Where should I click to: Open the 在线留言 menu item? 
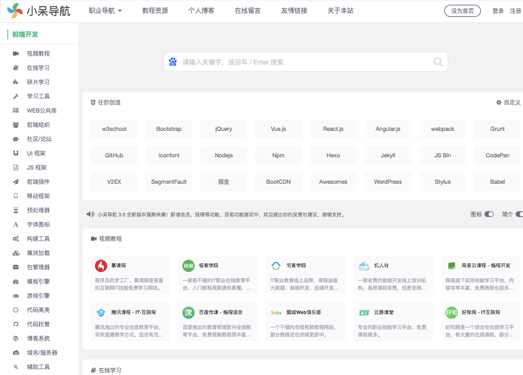(x=247, y=11)
